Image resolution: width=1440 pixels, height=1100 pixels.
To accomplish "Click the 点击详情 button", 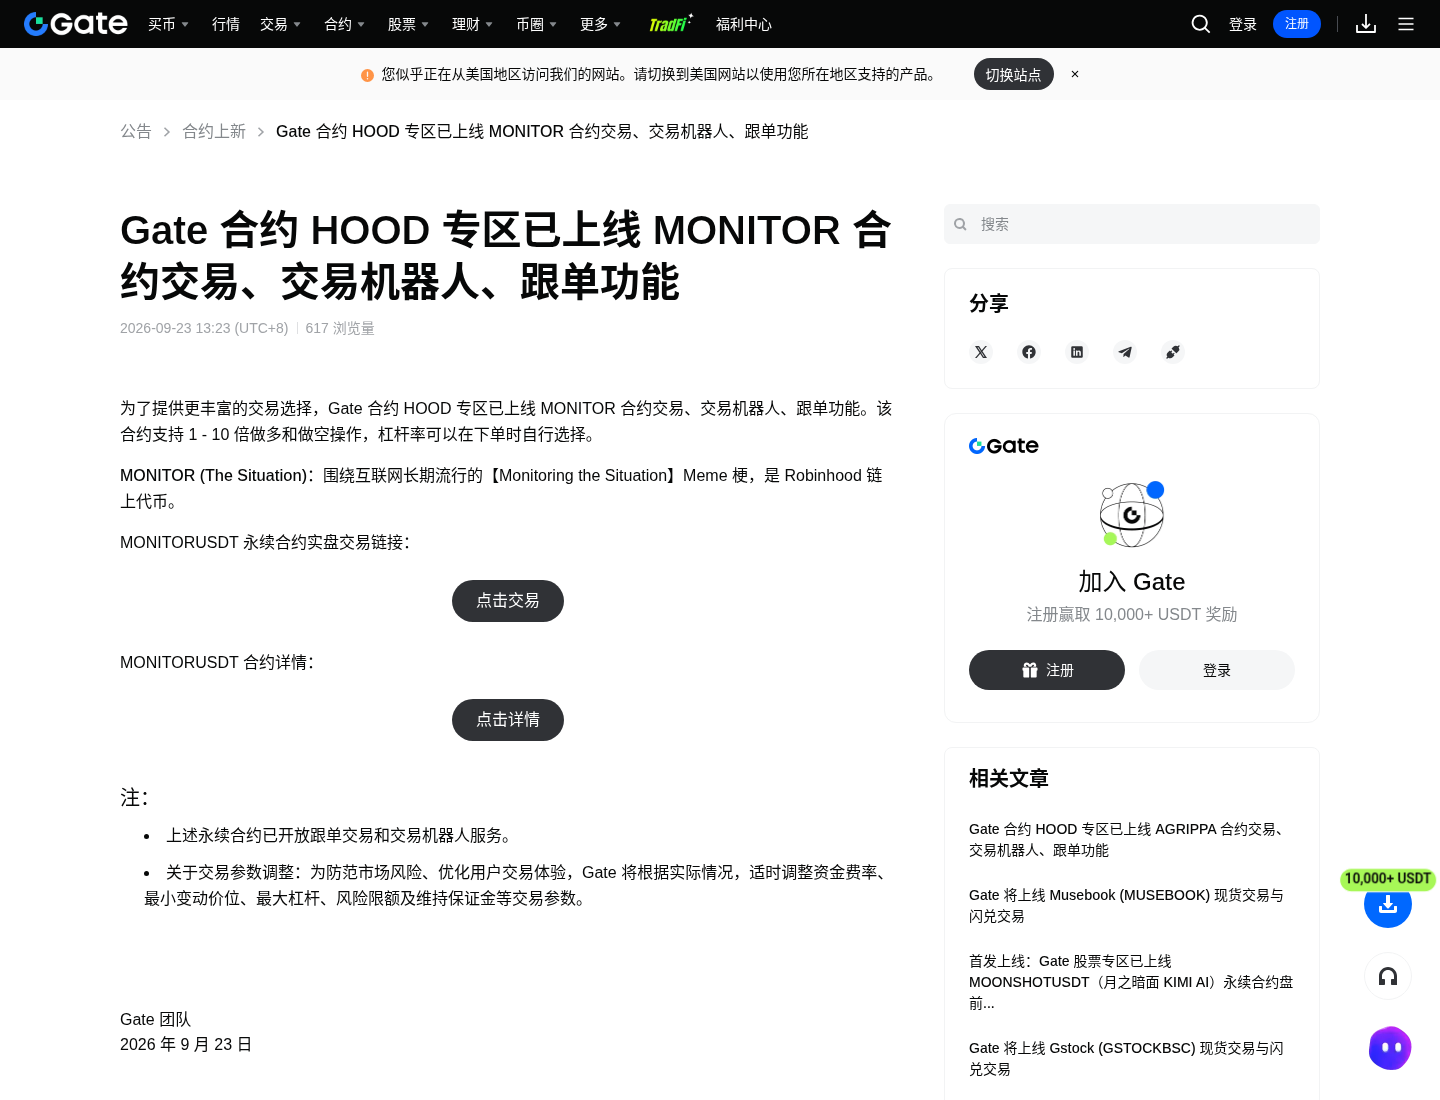I will [508, 720].
